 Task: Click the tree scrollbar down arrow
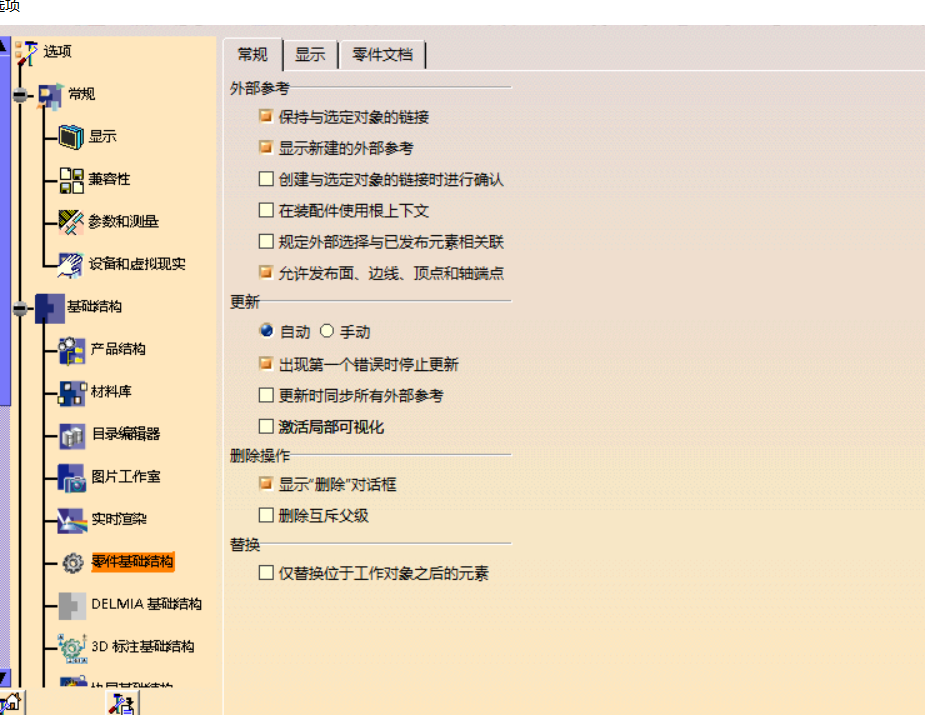[x=4, y=678]
